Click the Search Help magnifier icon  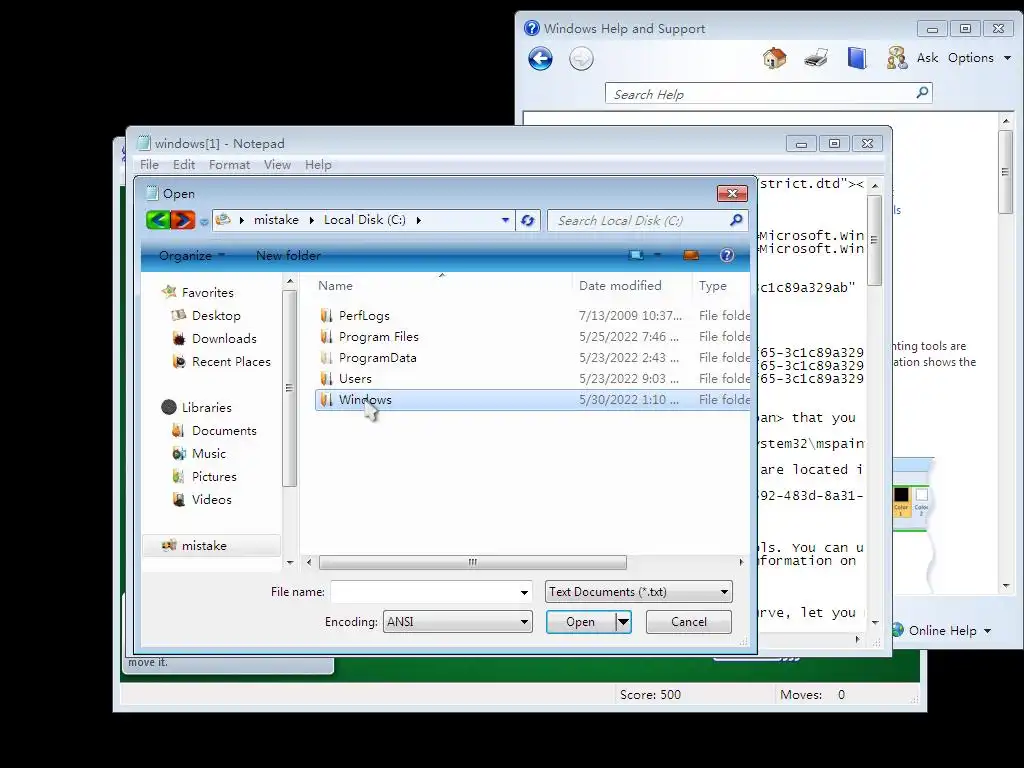922,92
